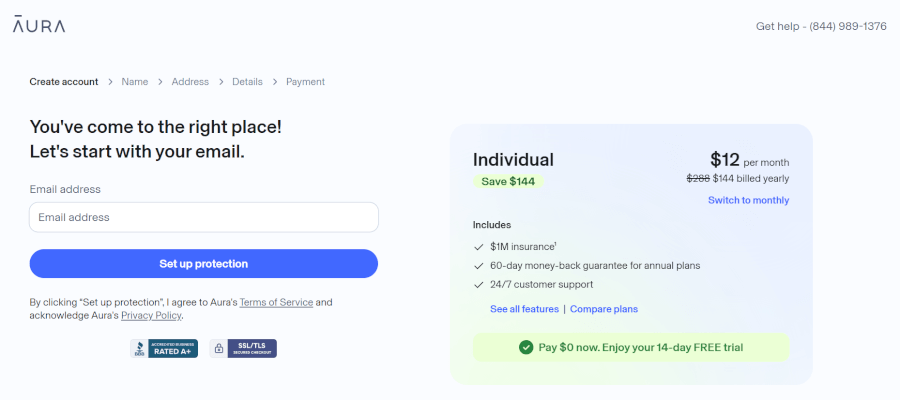Click the SSL/TLS secured checkout badge
The width and height of the screenshot is (900, 400).
[243, 348]
